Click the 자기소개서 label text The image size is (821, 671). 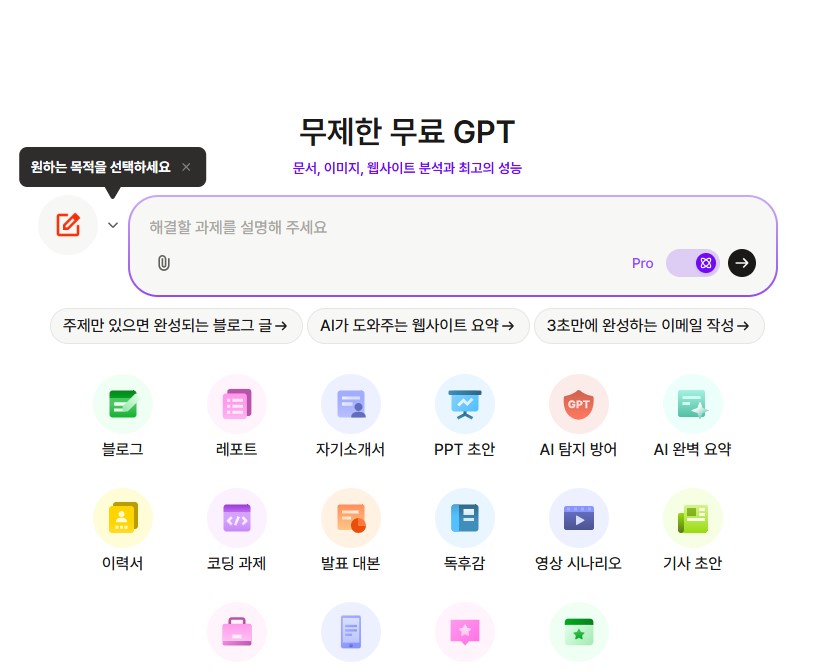coord(350,449)
